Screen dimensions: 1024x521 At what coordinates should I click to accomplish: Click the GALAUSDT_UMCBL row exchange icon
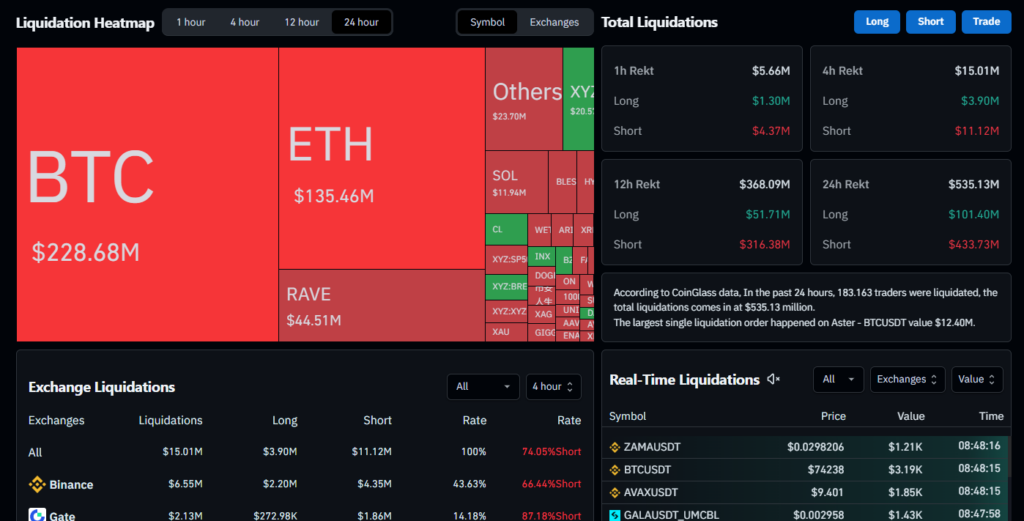615,514
